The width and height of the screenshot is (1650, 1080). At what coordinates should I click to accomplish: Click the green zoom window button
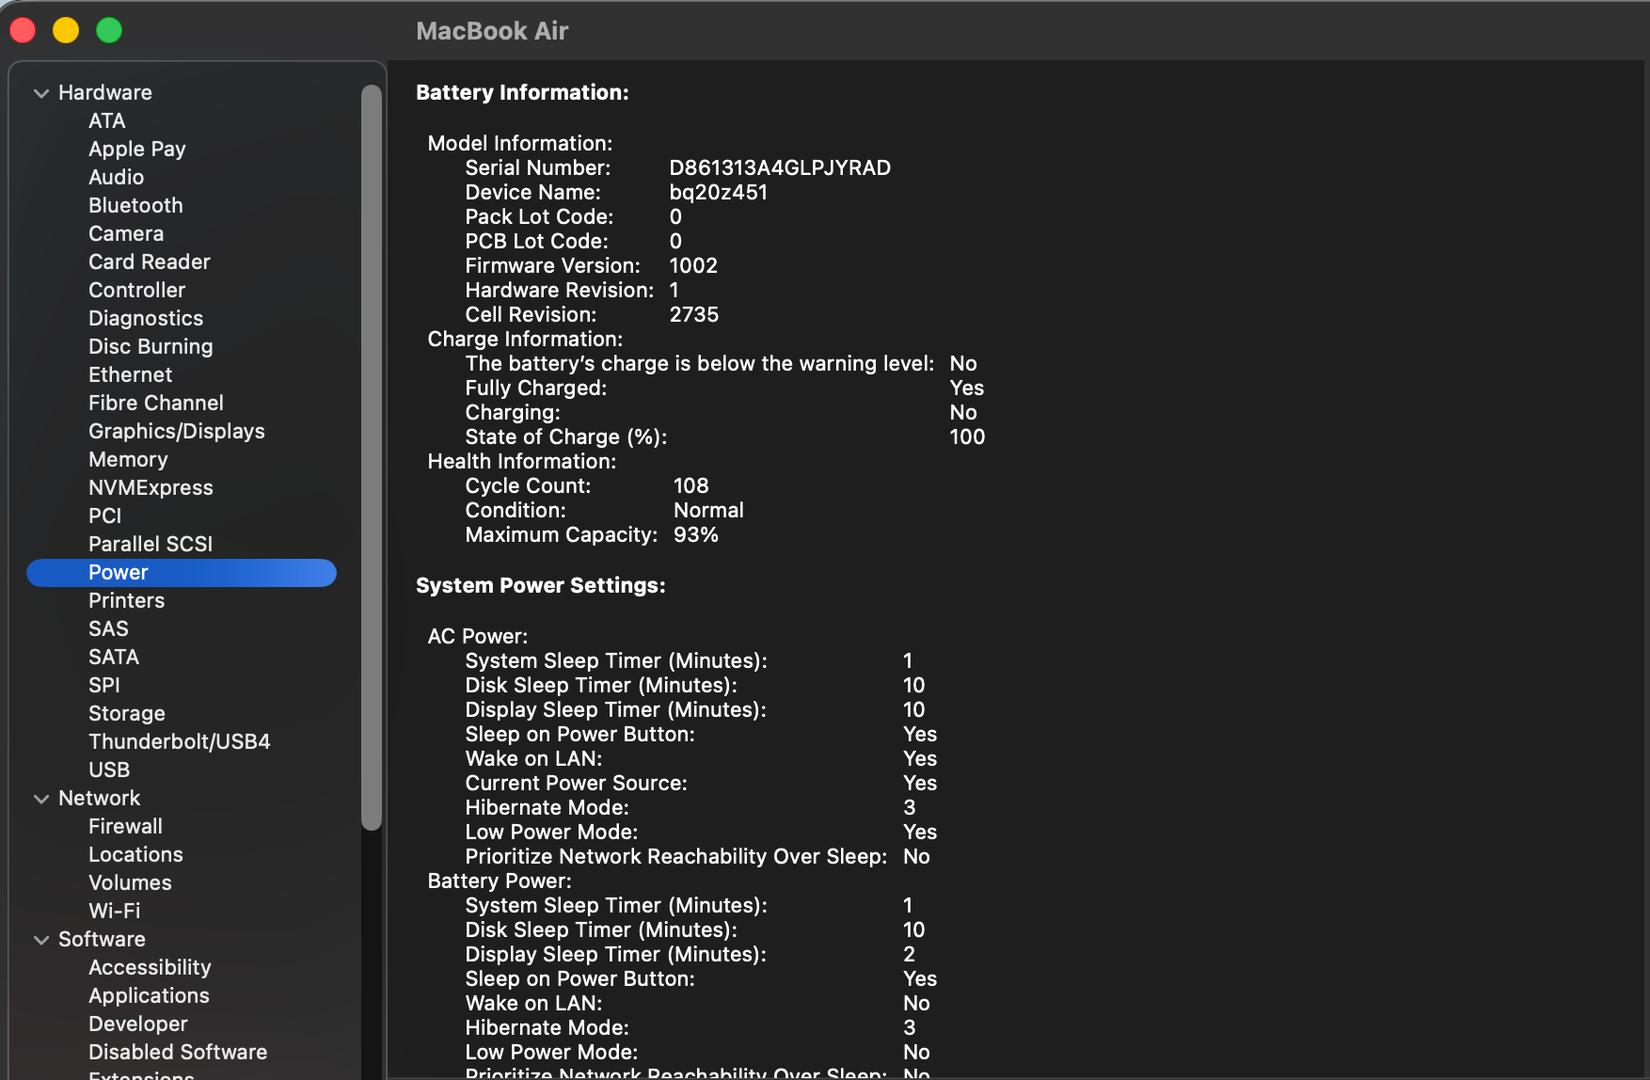[x=109, y=31]
